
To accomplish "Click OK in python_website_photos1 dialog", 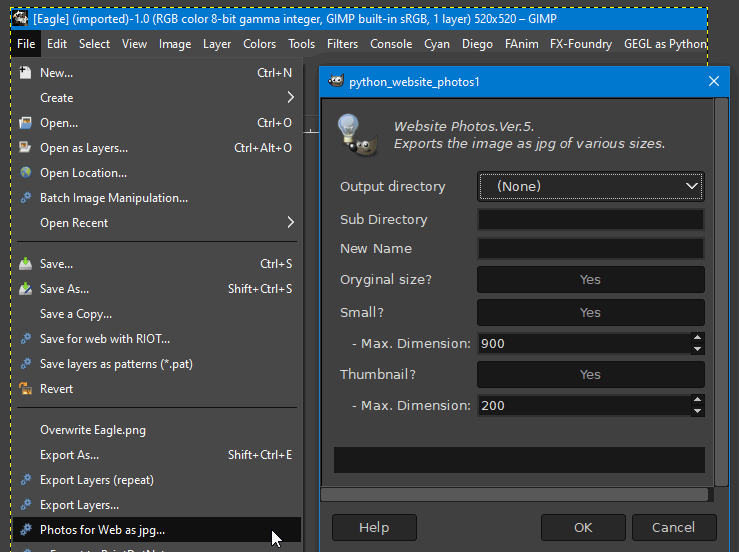I will [x=583, y=527].
